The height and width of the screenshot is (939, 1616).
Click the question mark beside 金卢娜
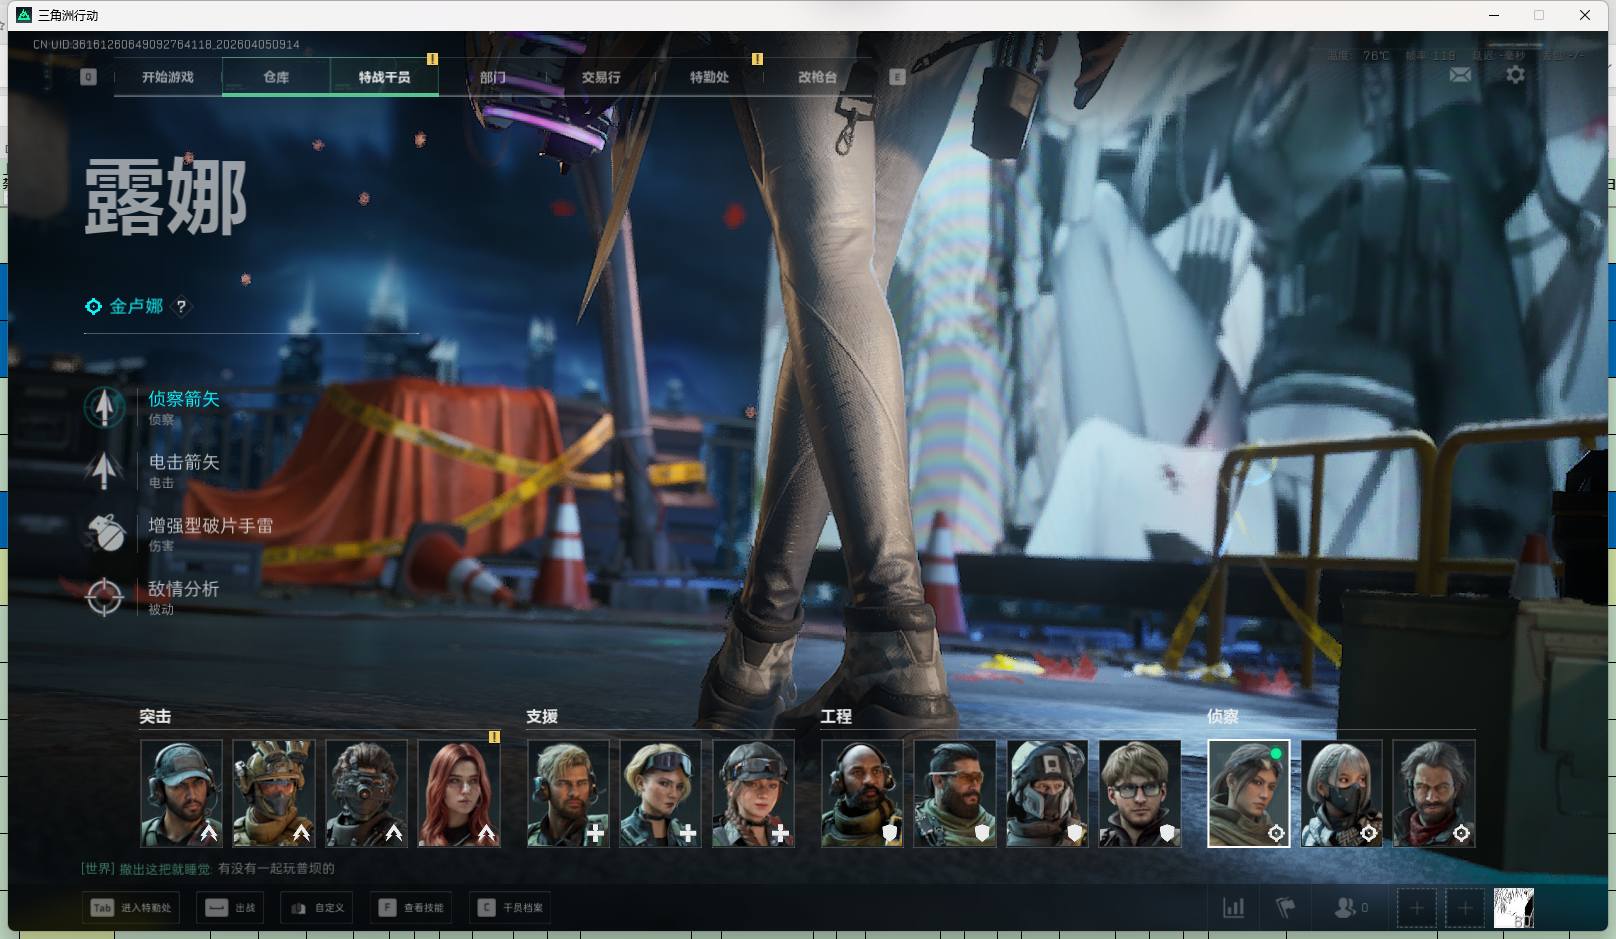point(181,307)
